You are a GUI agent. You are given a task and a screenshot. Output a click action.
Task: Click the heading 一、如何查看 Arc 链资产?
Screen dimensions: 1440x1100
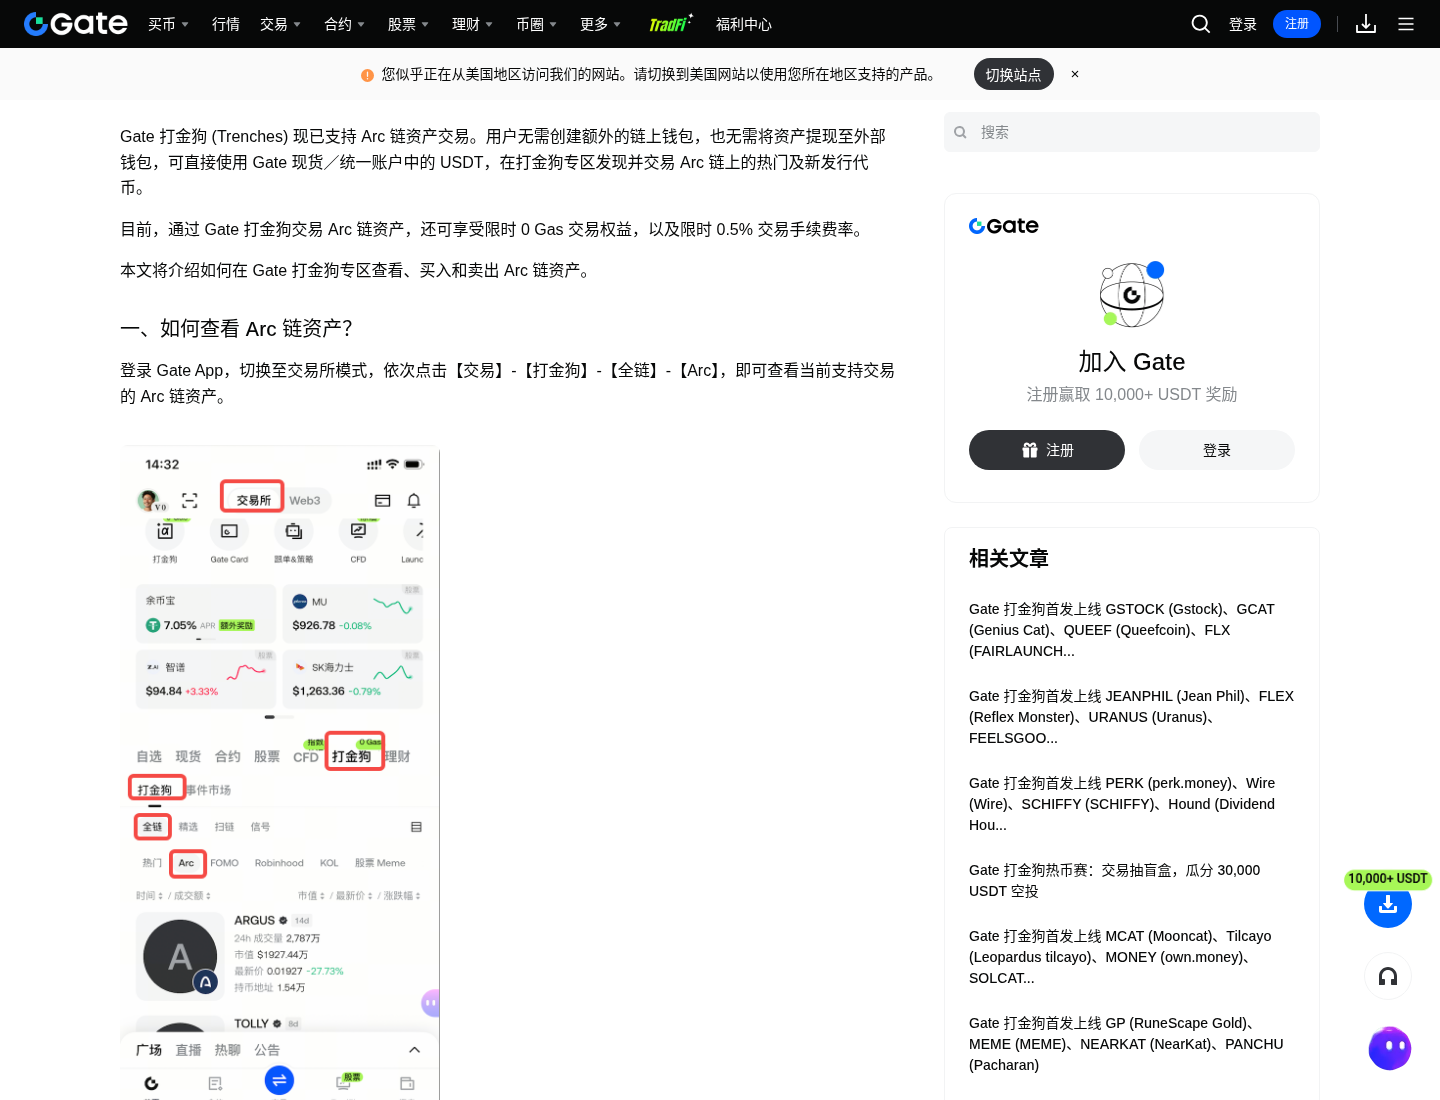(236, 329)
